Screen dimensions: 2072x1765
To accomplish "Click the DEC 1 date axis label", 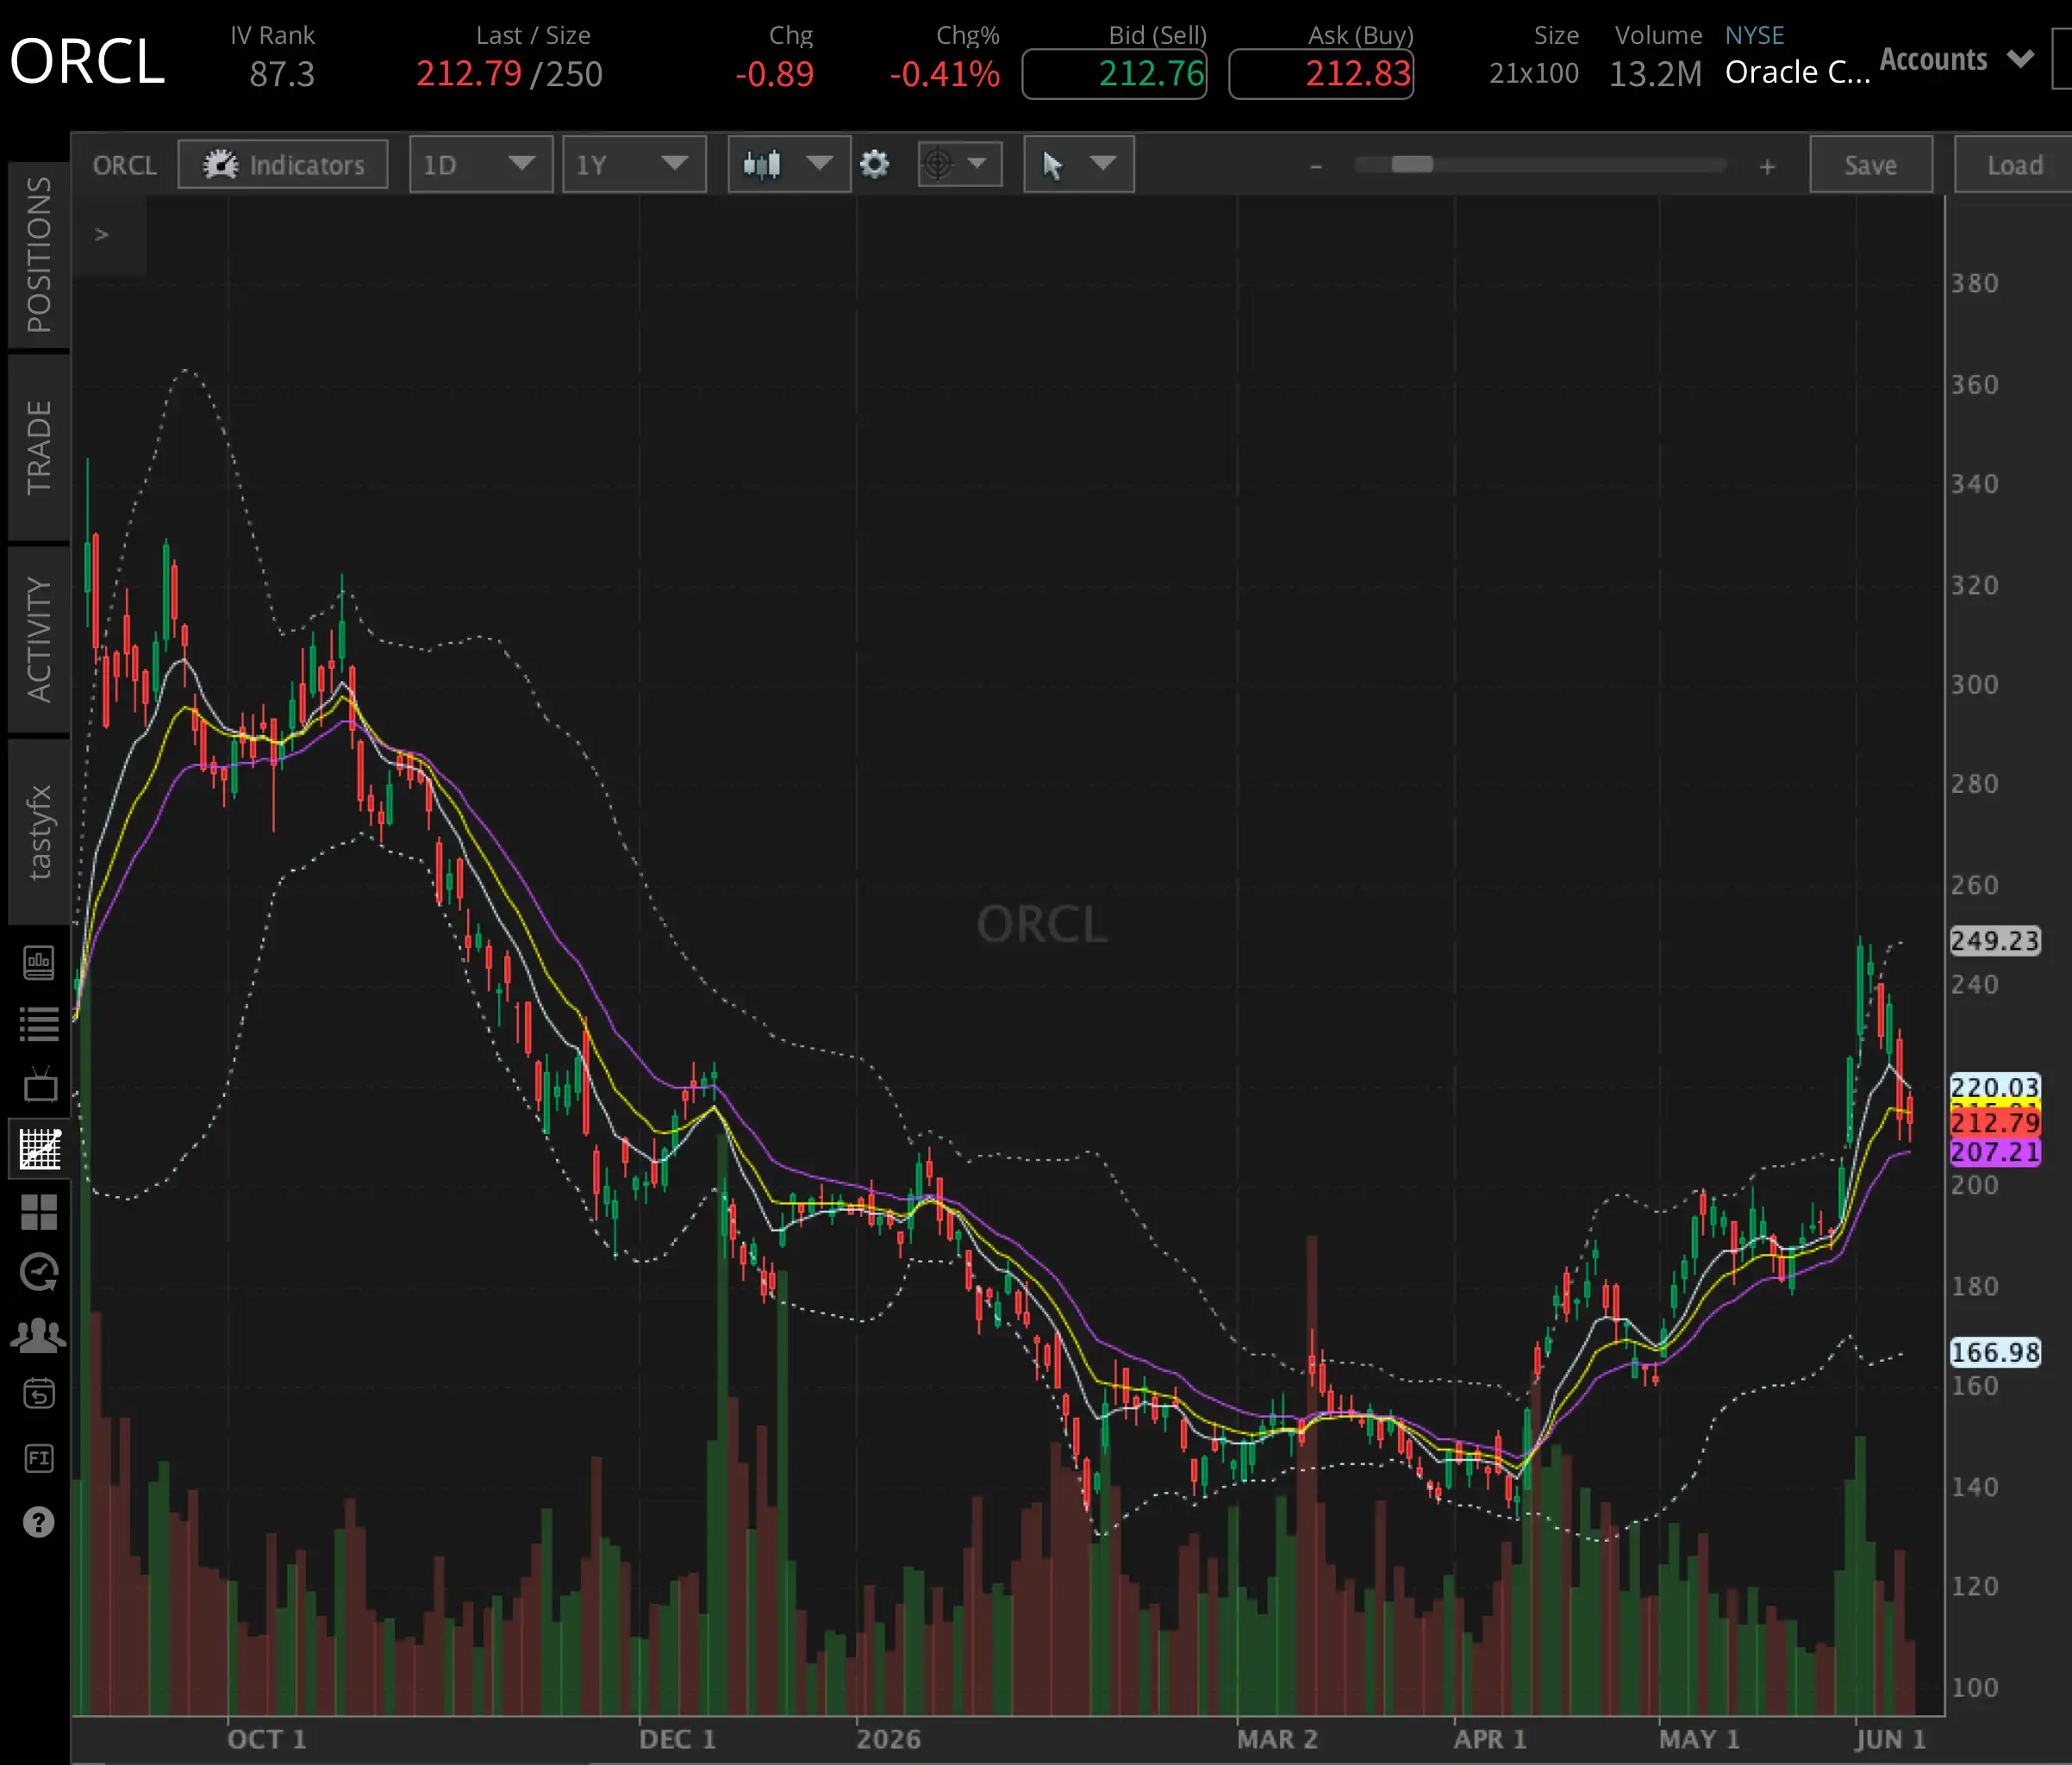I will [677, 1739].
